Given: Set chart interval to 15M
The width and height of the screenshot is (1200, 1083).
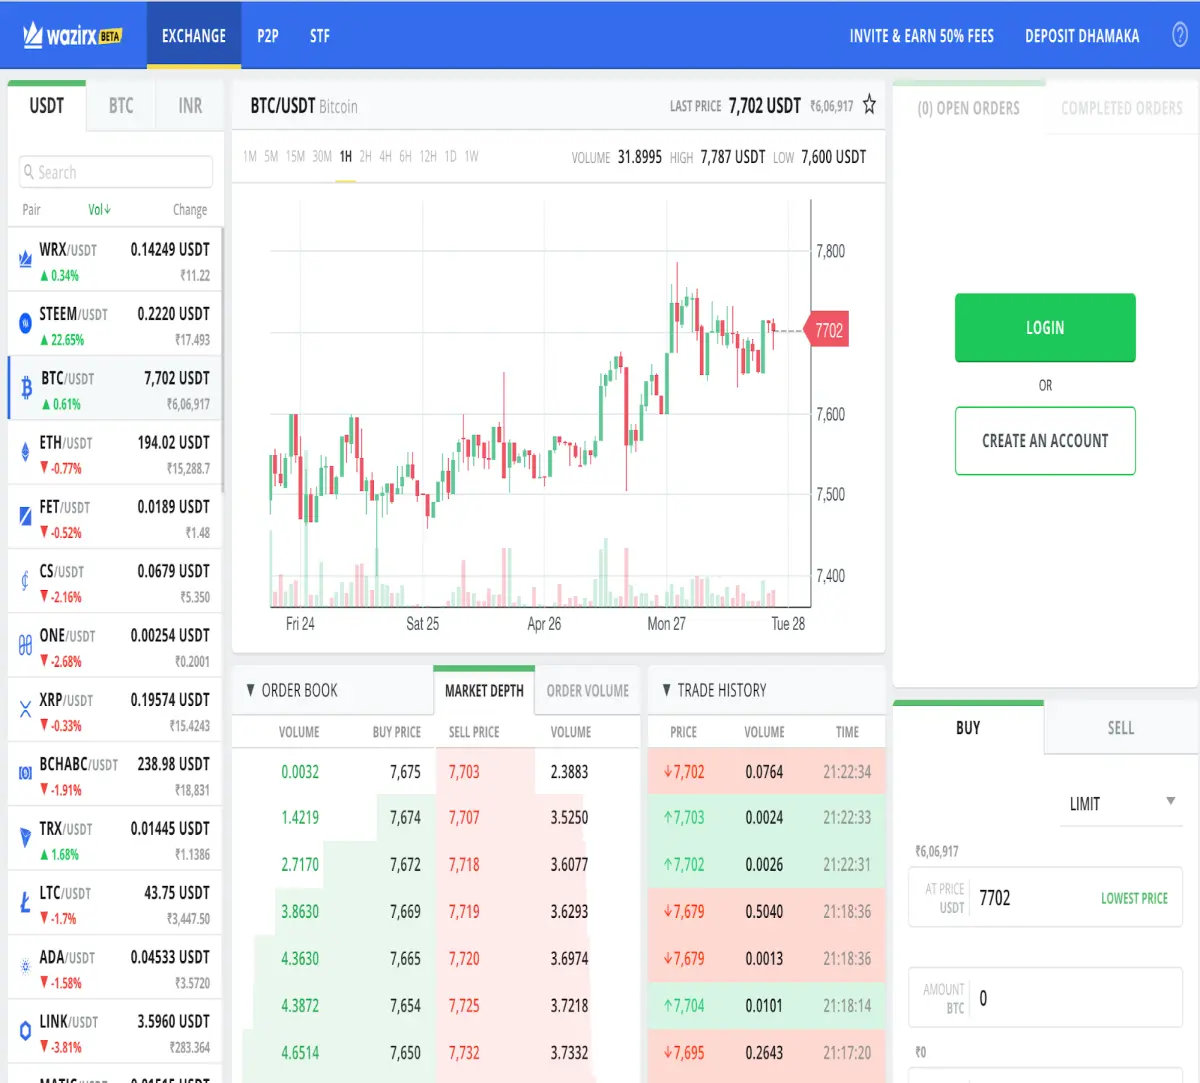Looking at the screenshot, I should click(x=295, y=156).
